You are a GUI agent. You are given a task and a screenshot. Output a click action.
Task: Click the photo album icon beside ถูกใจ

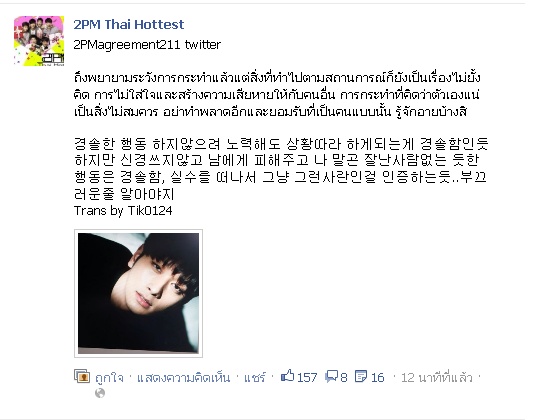[82, 376]
